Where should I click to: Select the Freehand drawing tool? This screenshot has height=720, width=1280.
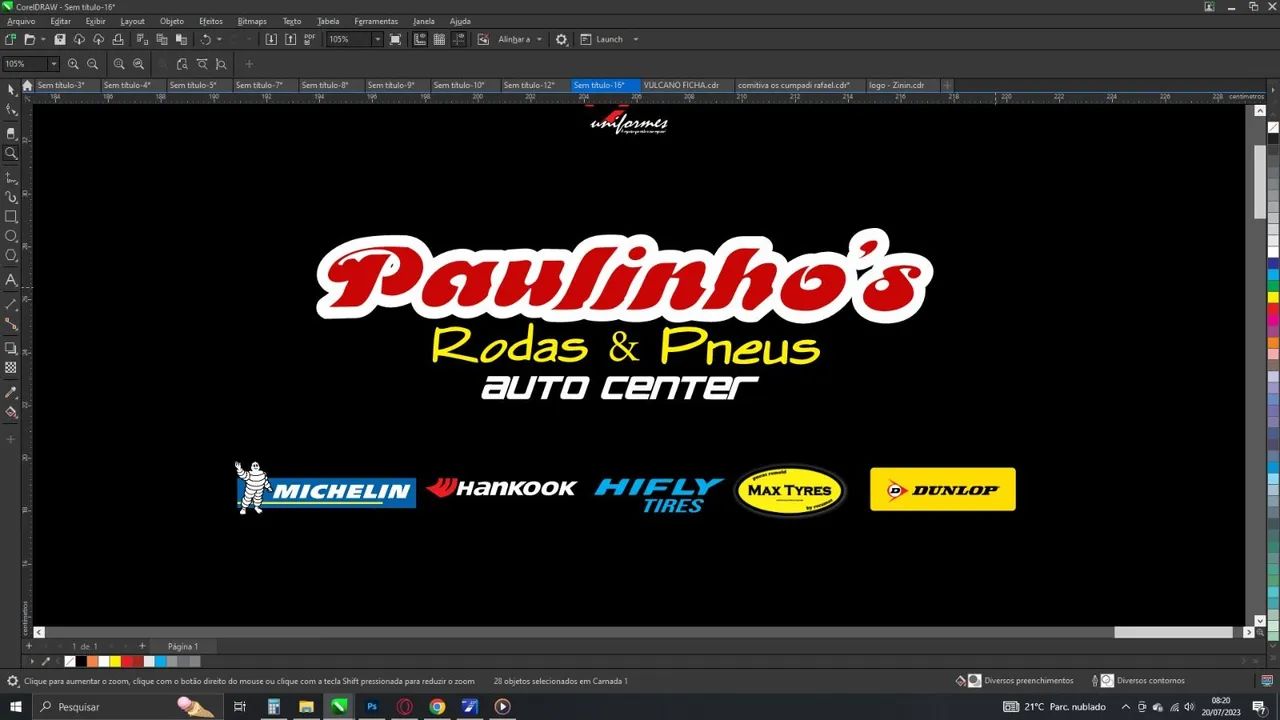point(11,177)
